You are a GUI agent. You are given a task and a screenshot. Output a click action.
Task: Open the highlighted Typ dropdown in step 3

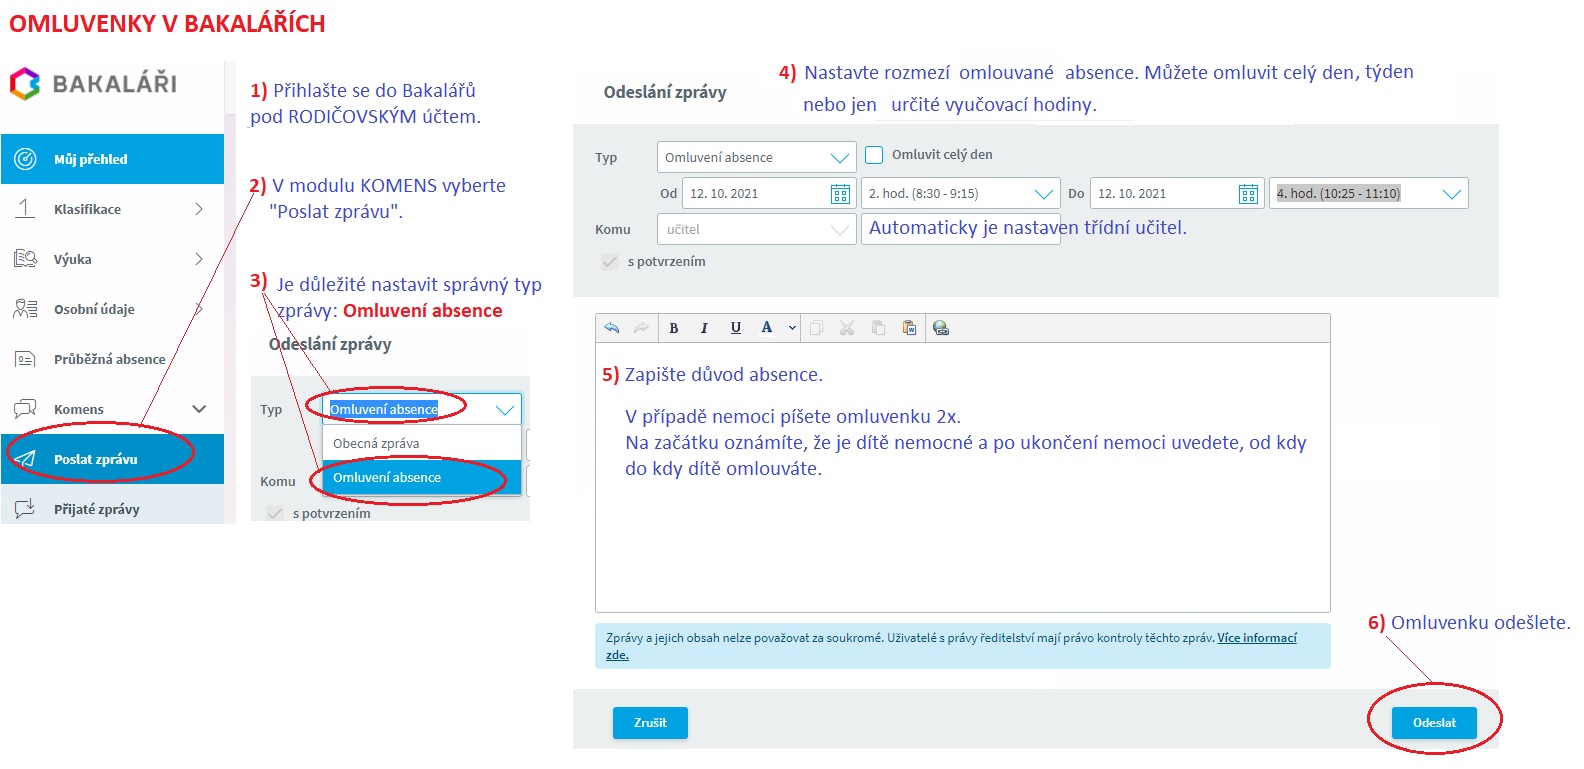click(421, 409)
